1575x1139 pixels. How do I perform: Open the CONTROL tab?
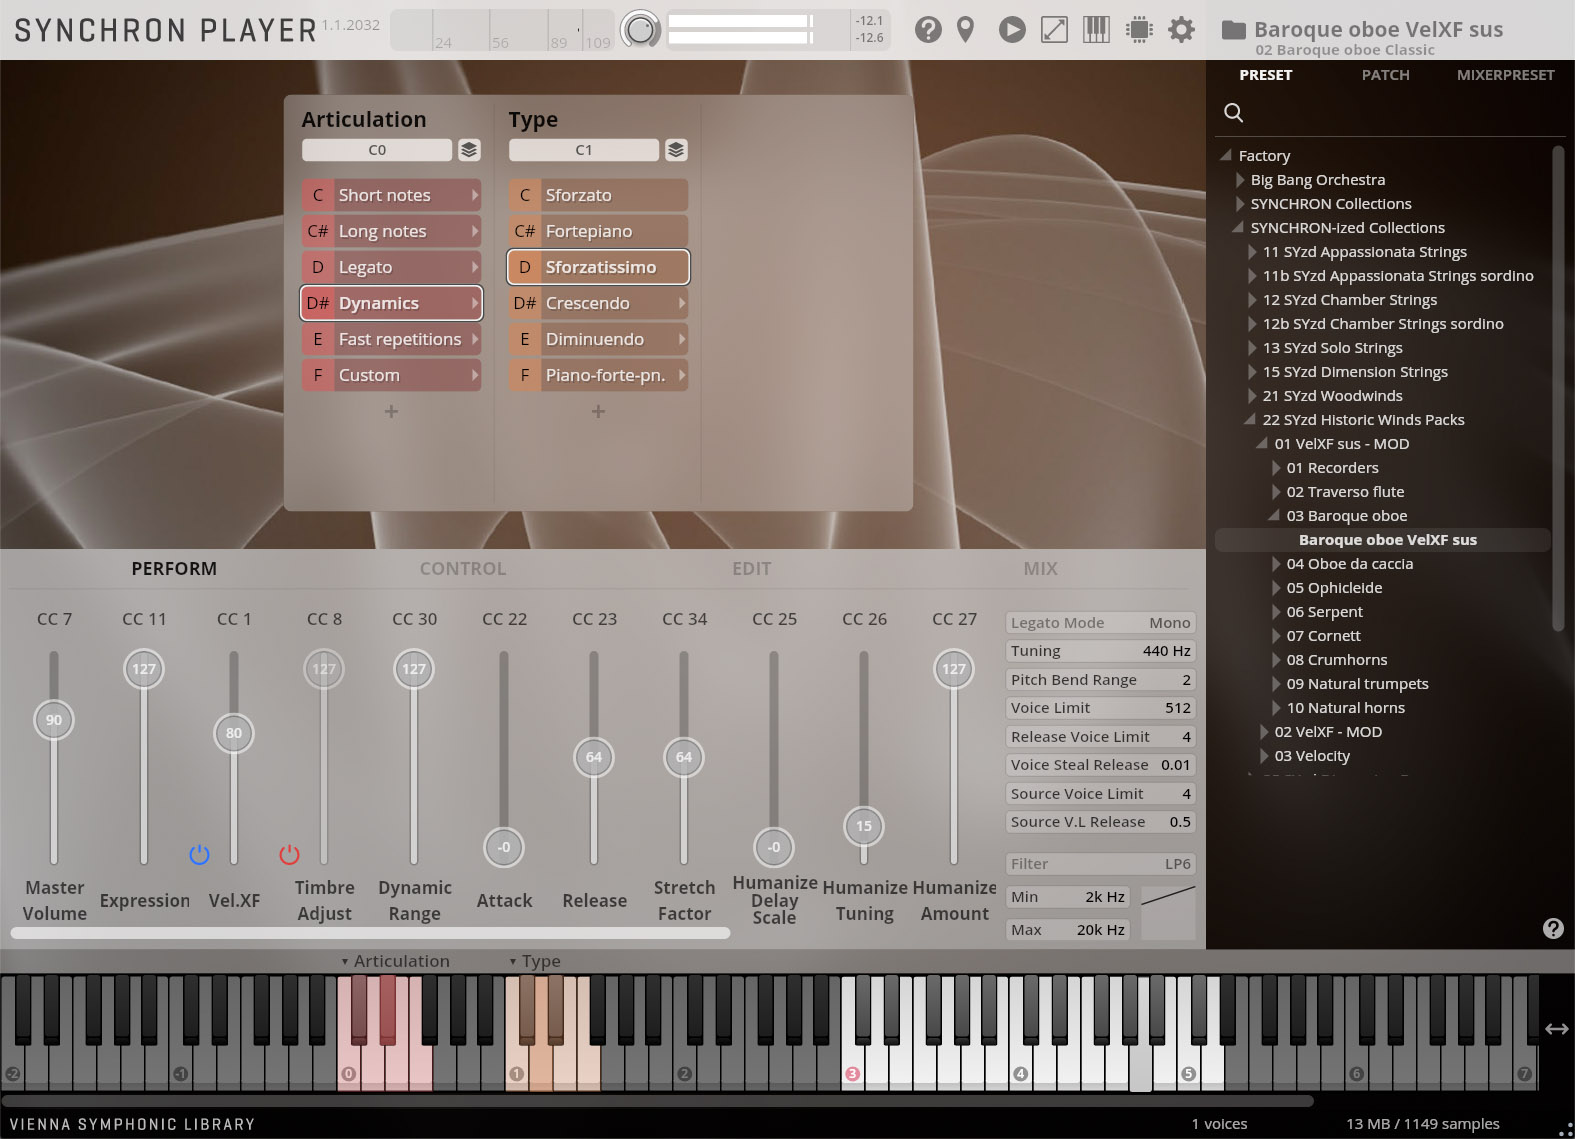(x=463, y=569)
